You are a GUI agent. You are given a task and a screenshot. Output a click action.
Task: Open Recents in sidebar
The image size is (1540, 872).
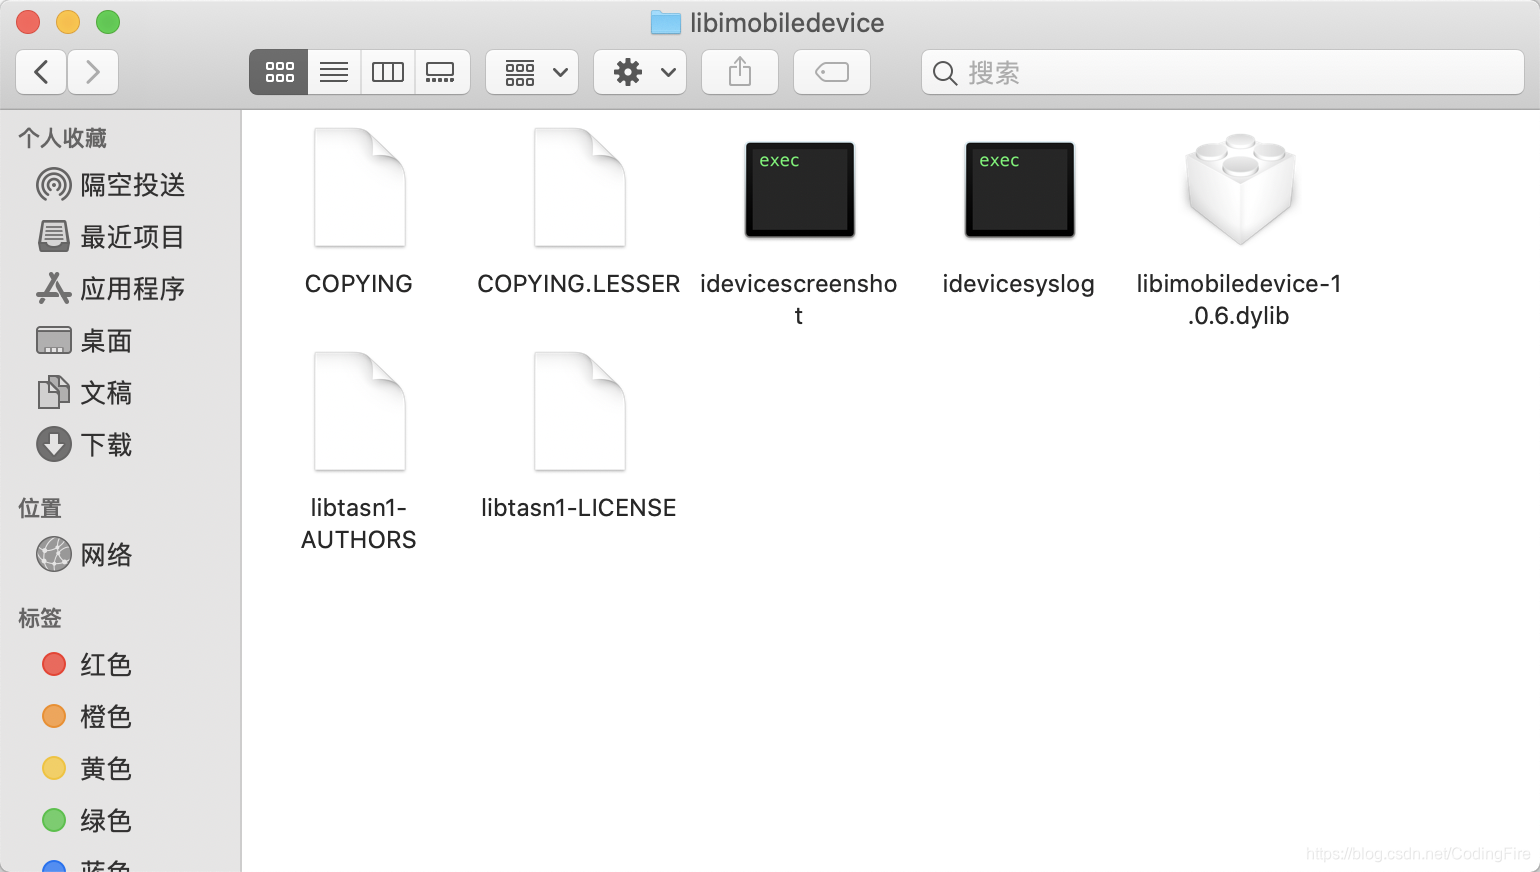pos(120,237)
